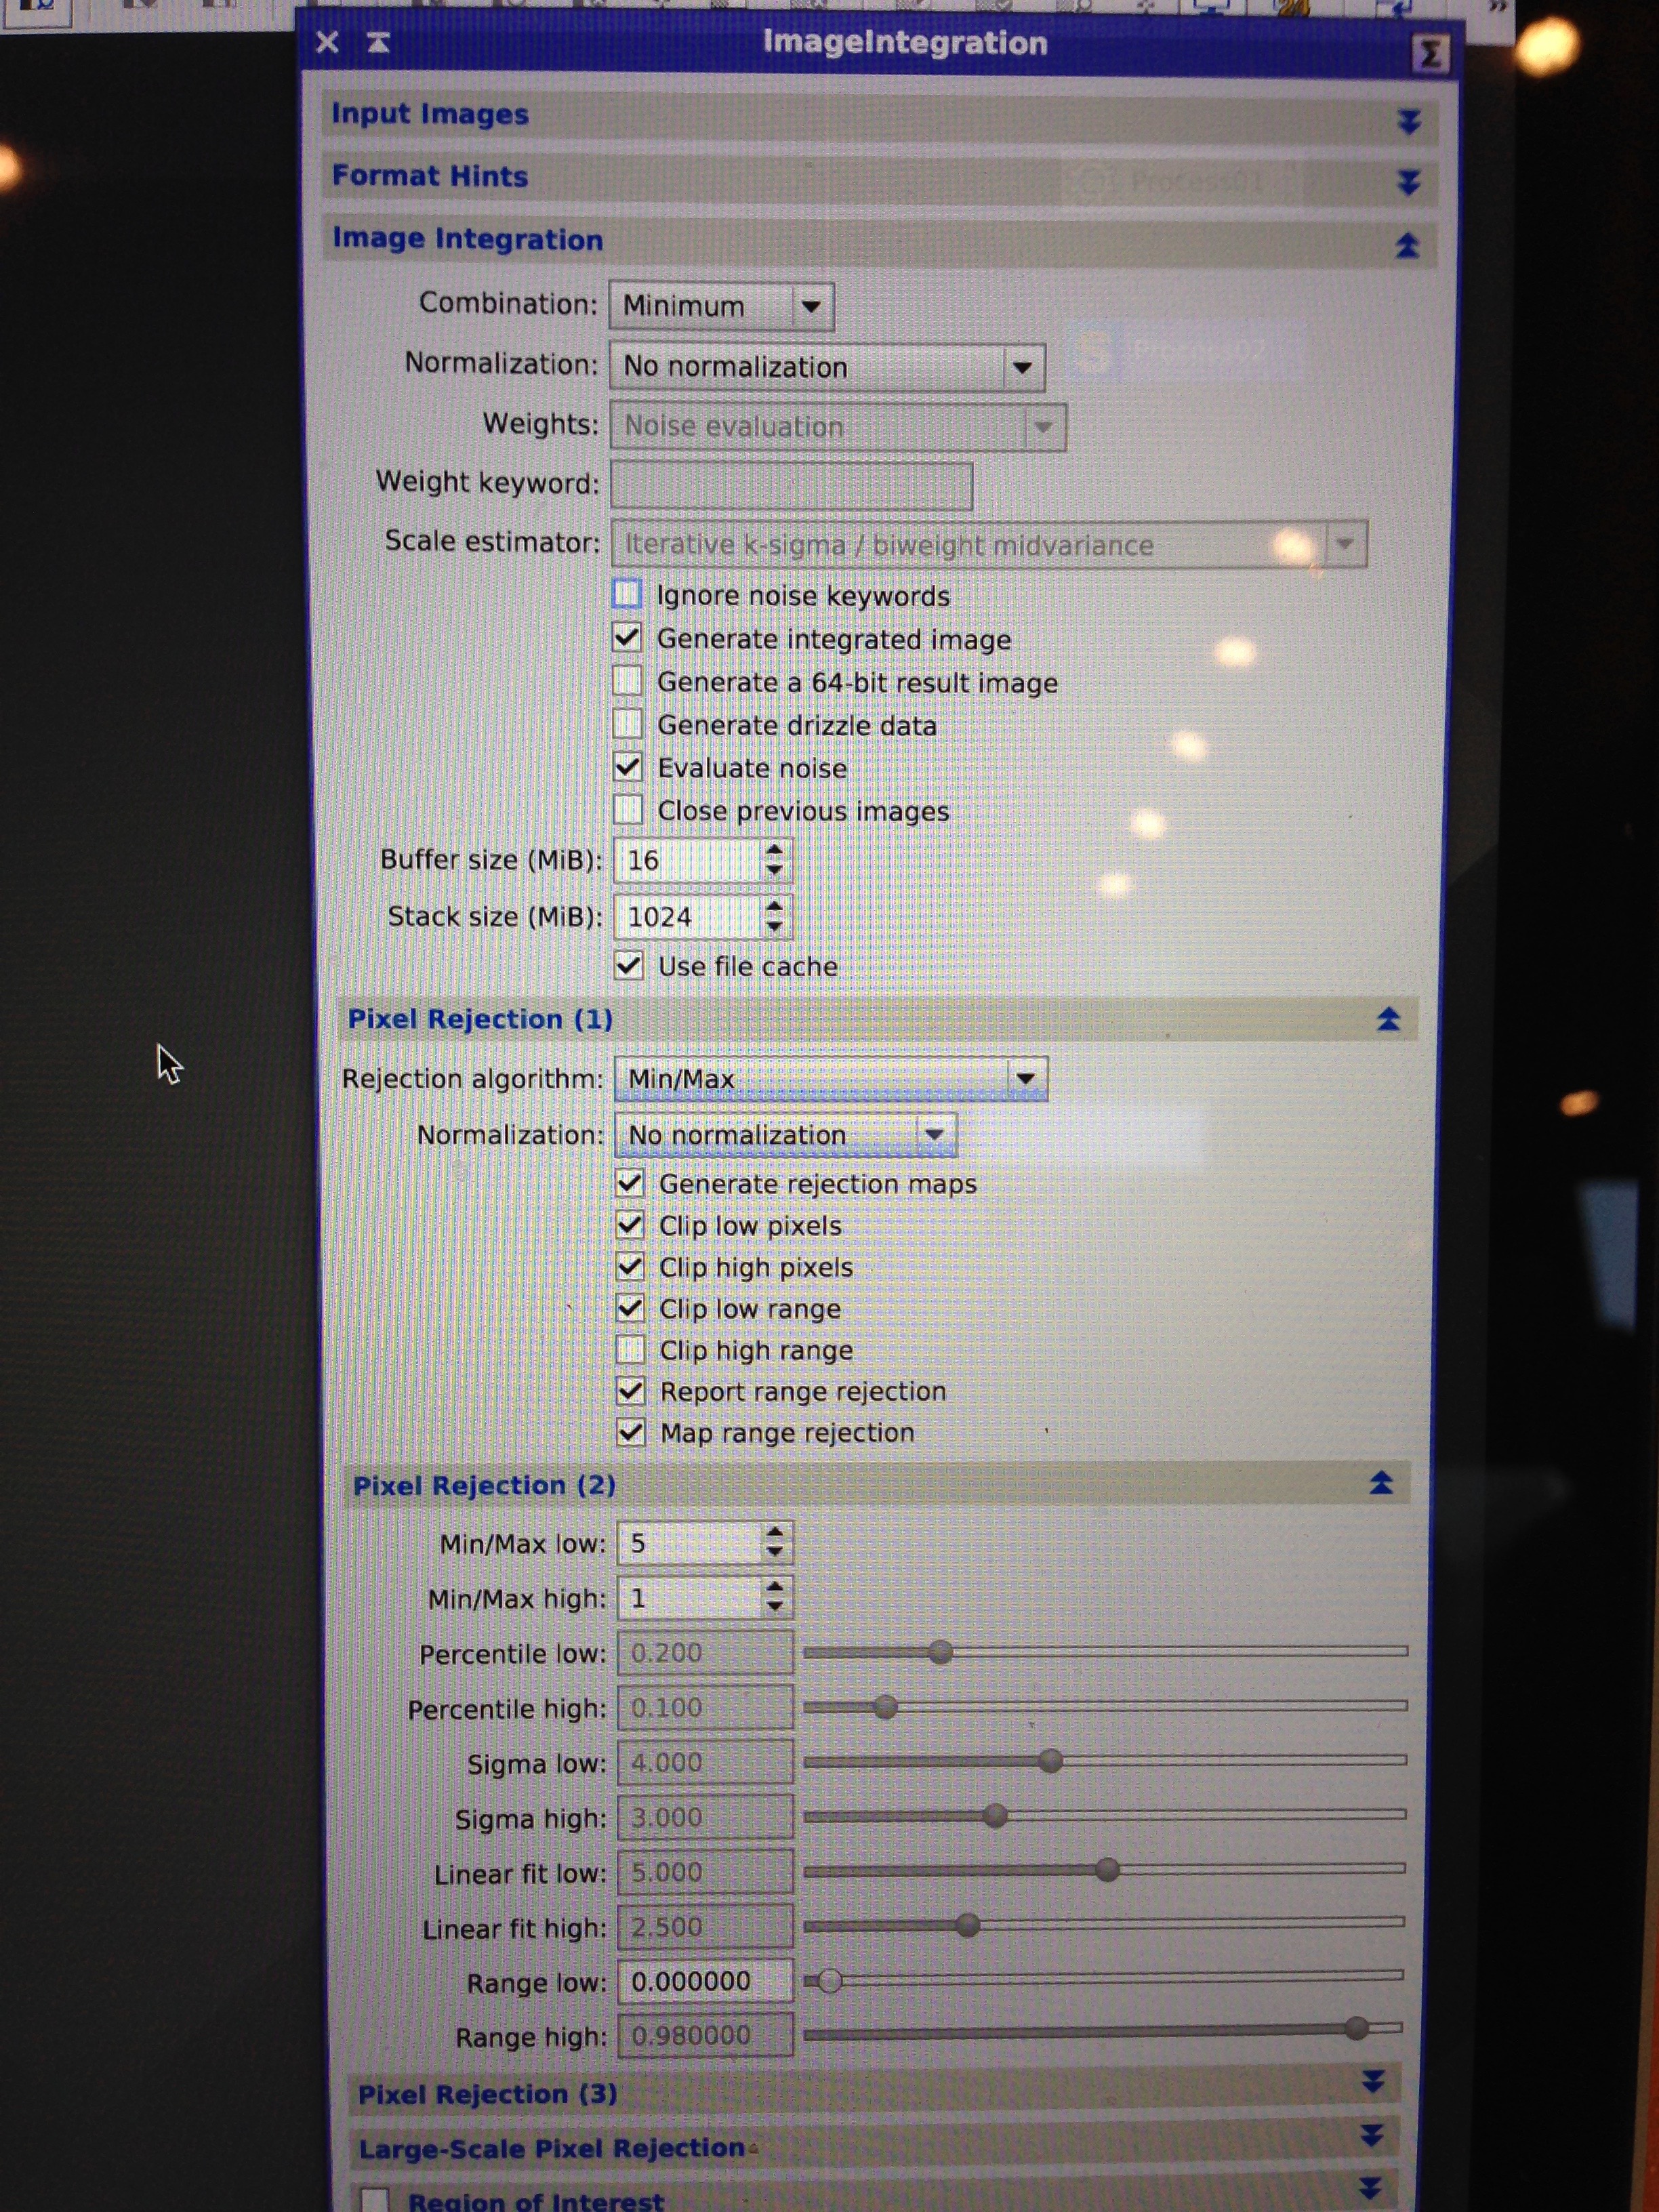Expand the Input Images section
Screen dimensions: 1659x2212
(x=1408, y=121)
